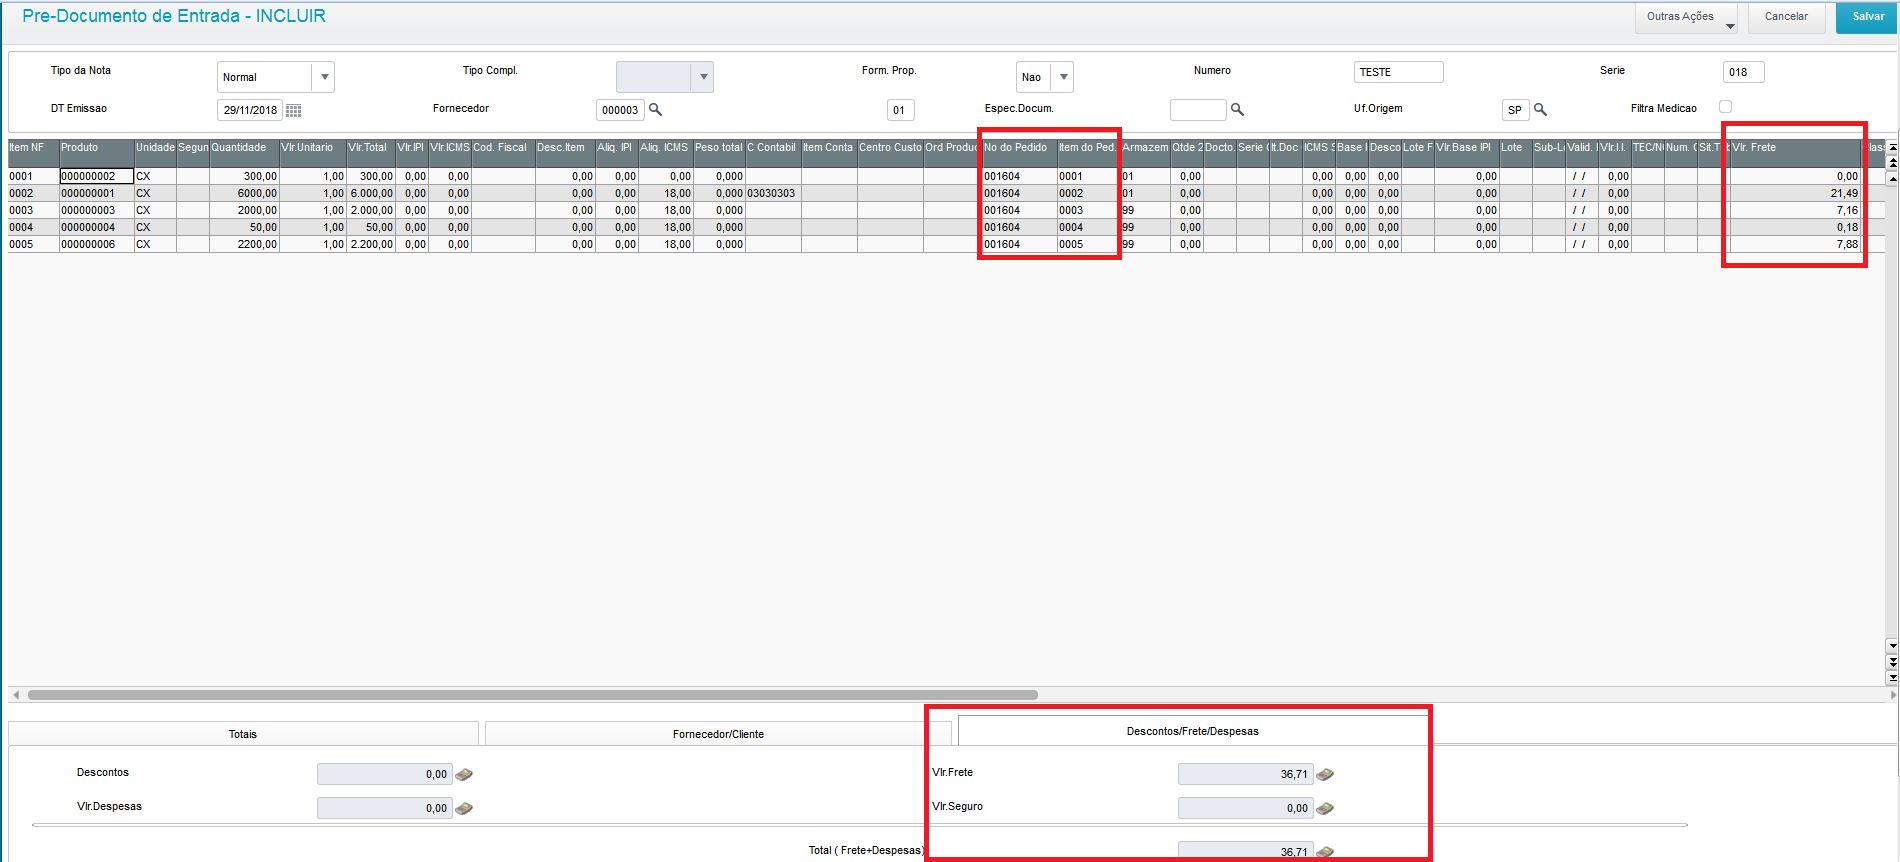Click freight value cell 21,49

(x=1795, y=193)
